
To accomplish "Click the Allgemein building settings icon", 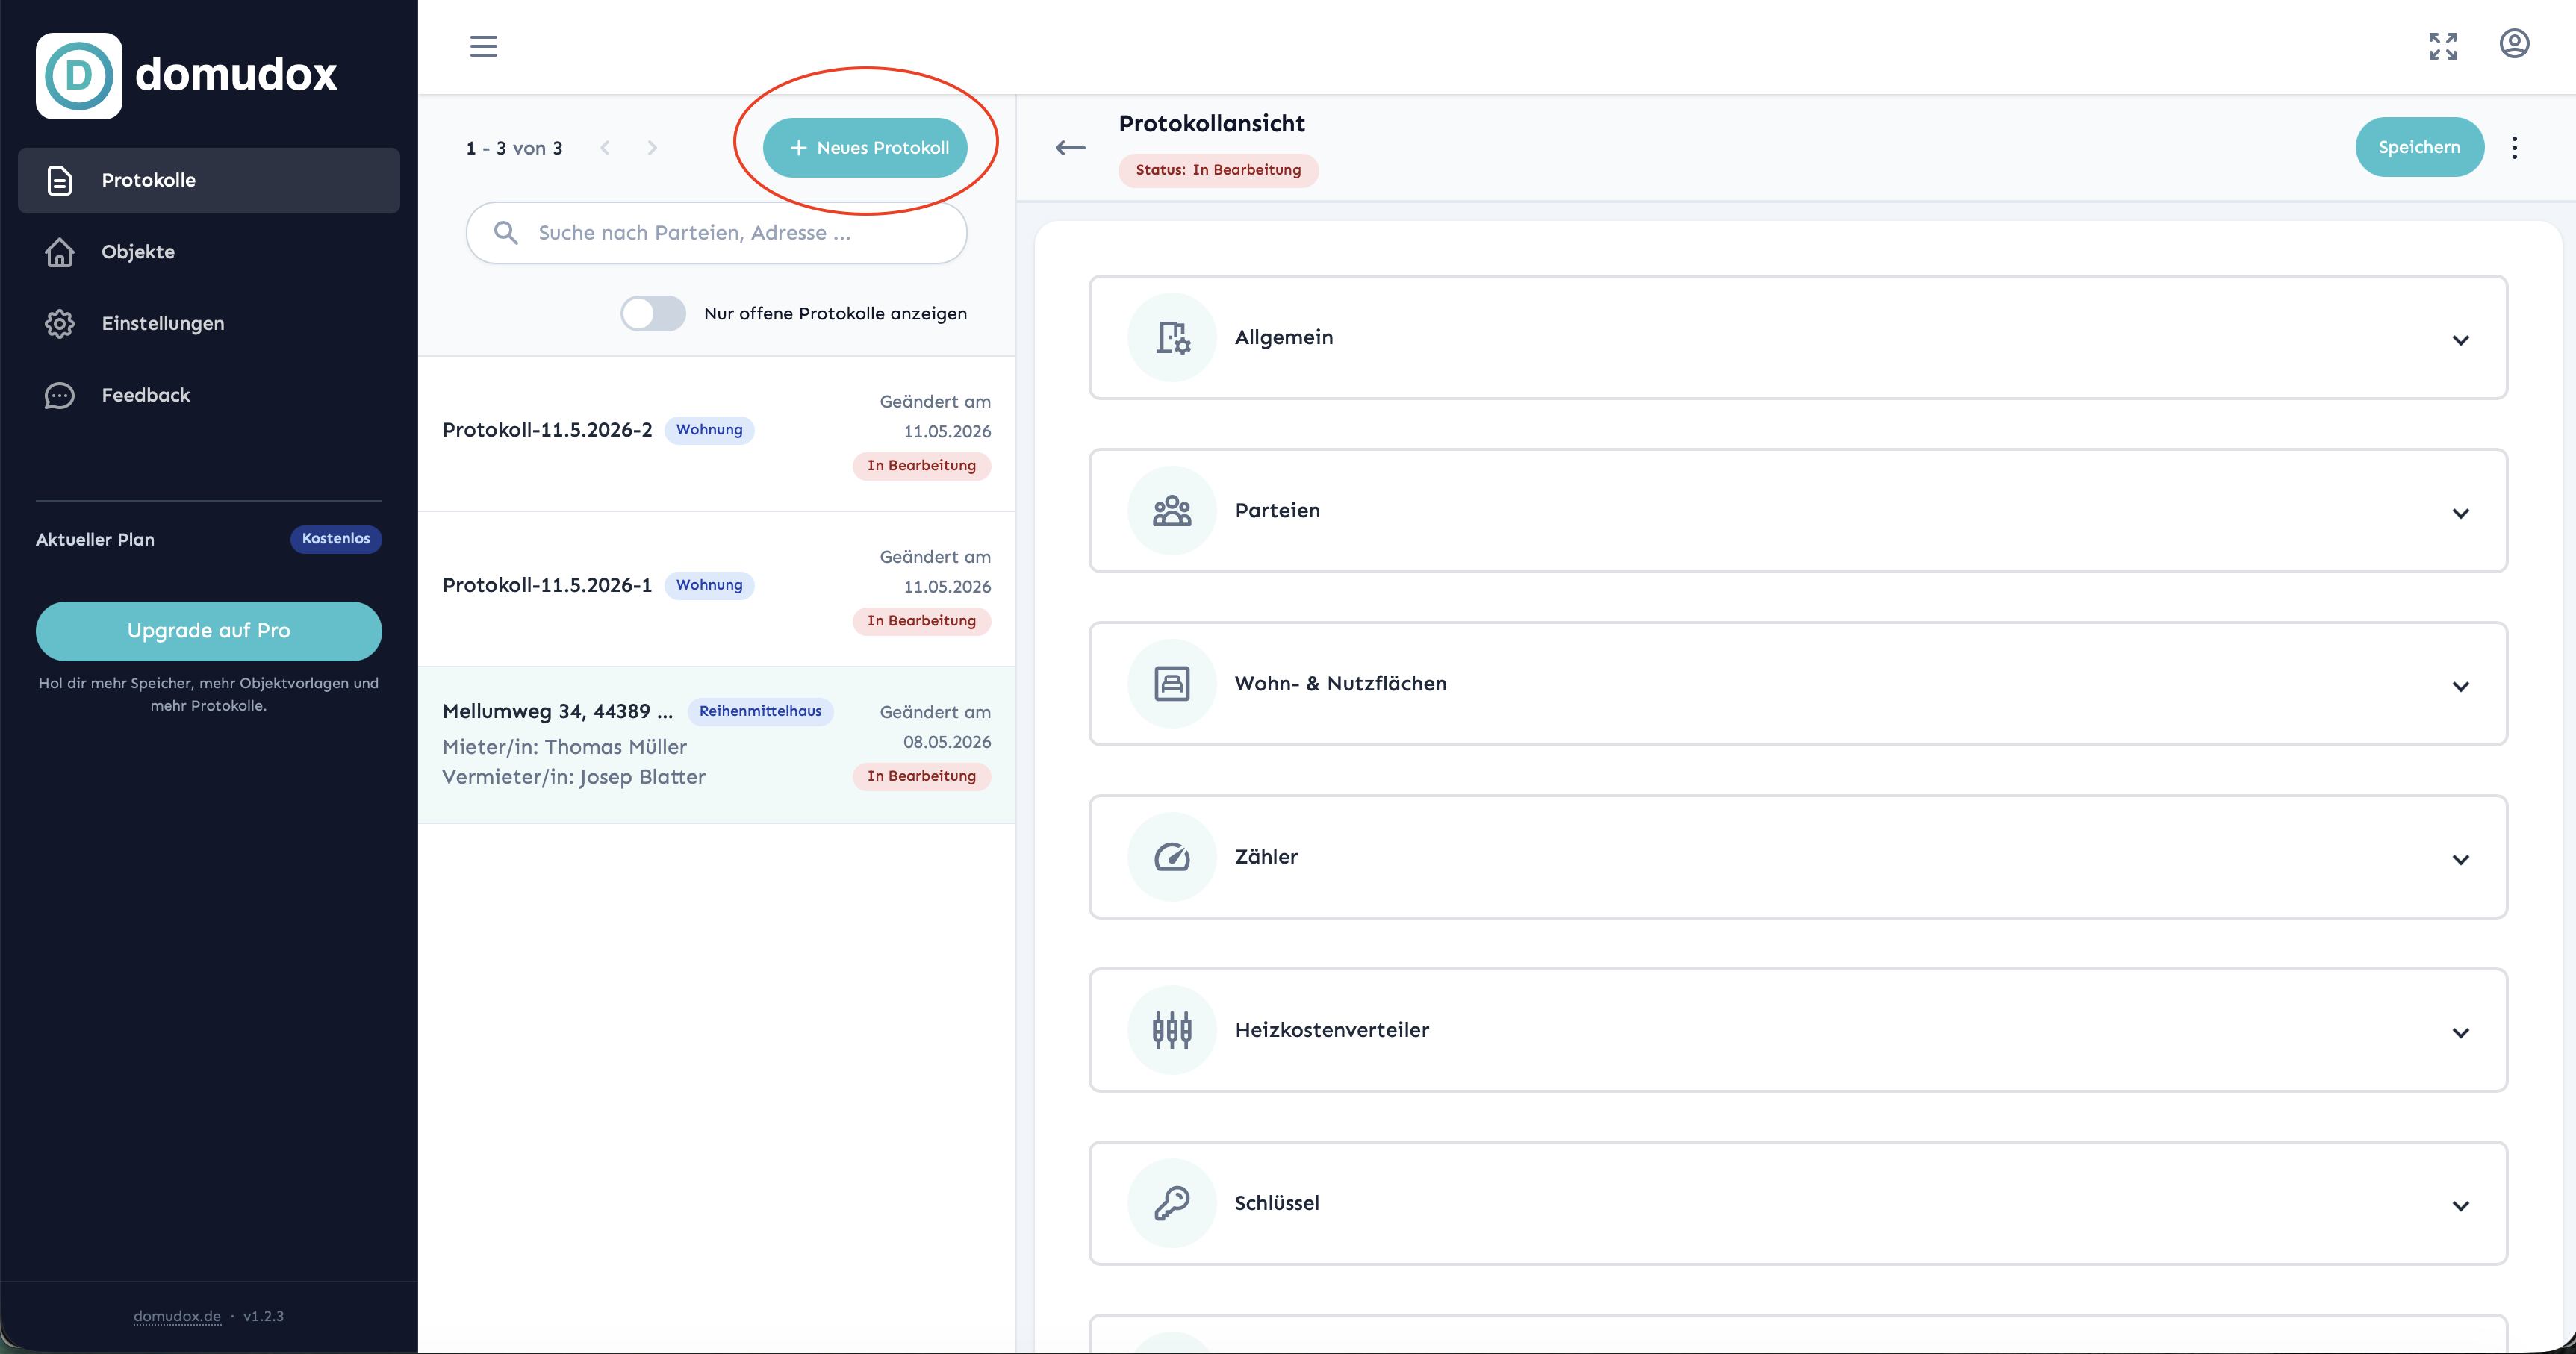I will pyautogui.click(x=1172, y=337).
